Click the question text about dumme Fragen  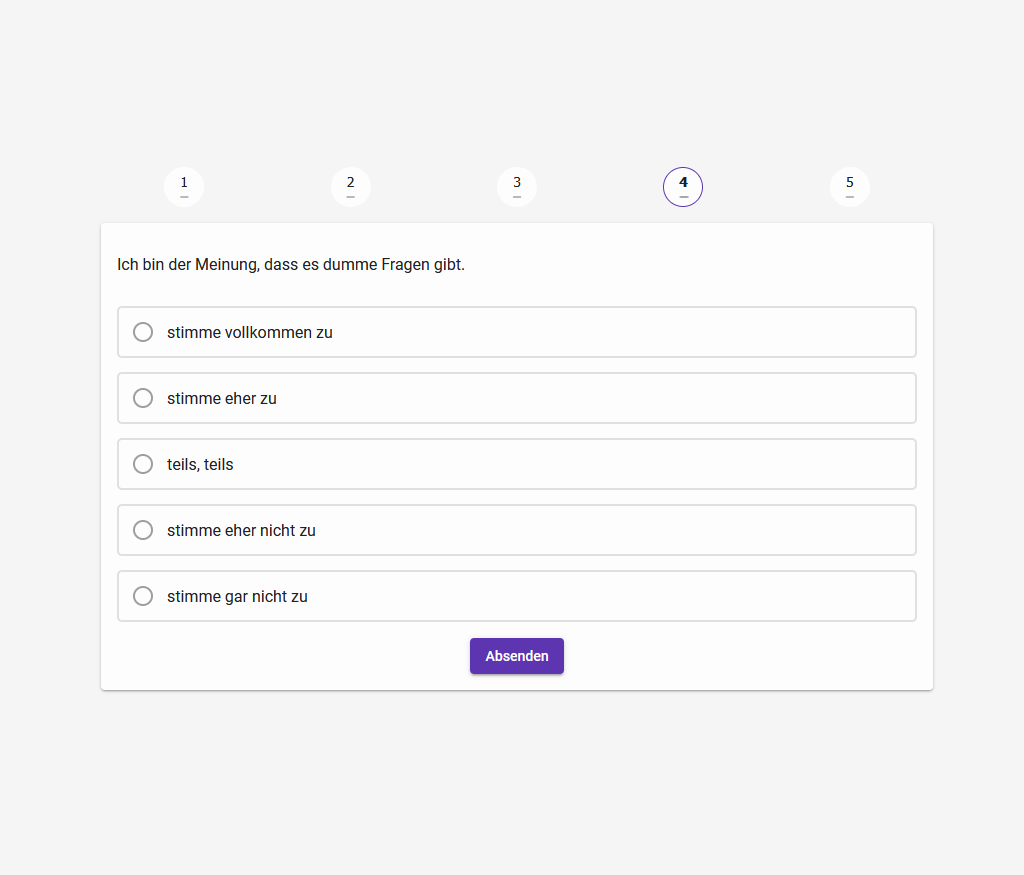(291, 265)
